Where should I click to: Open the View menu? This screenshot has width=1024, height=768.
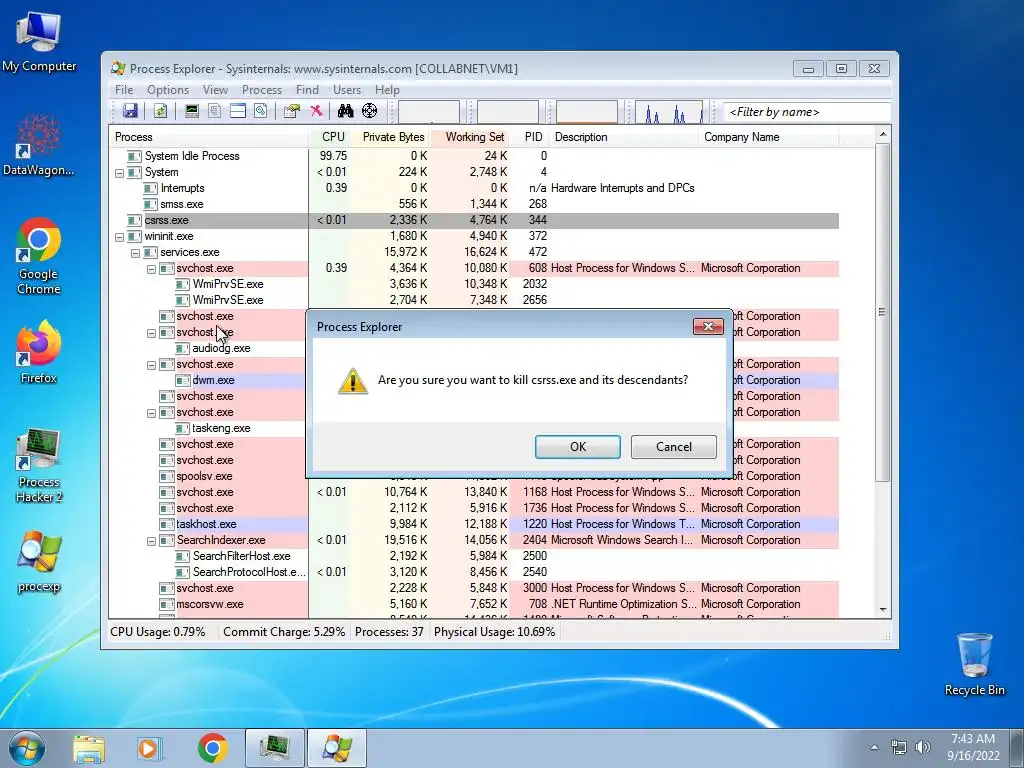215,89
